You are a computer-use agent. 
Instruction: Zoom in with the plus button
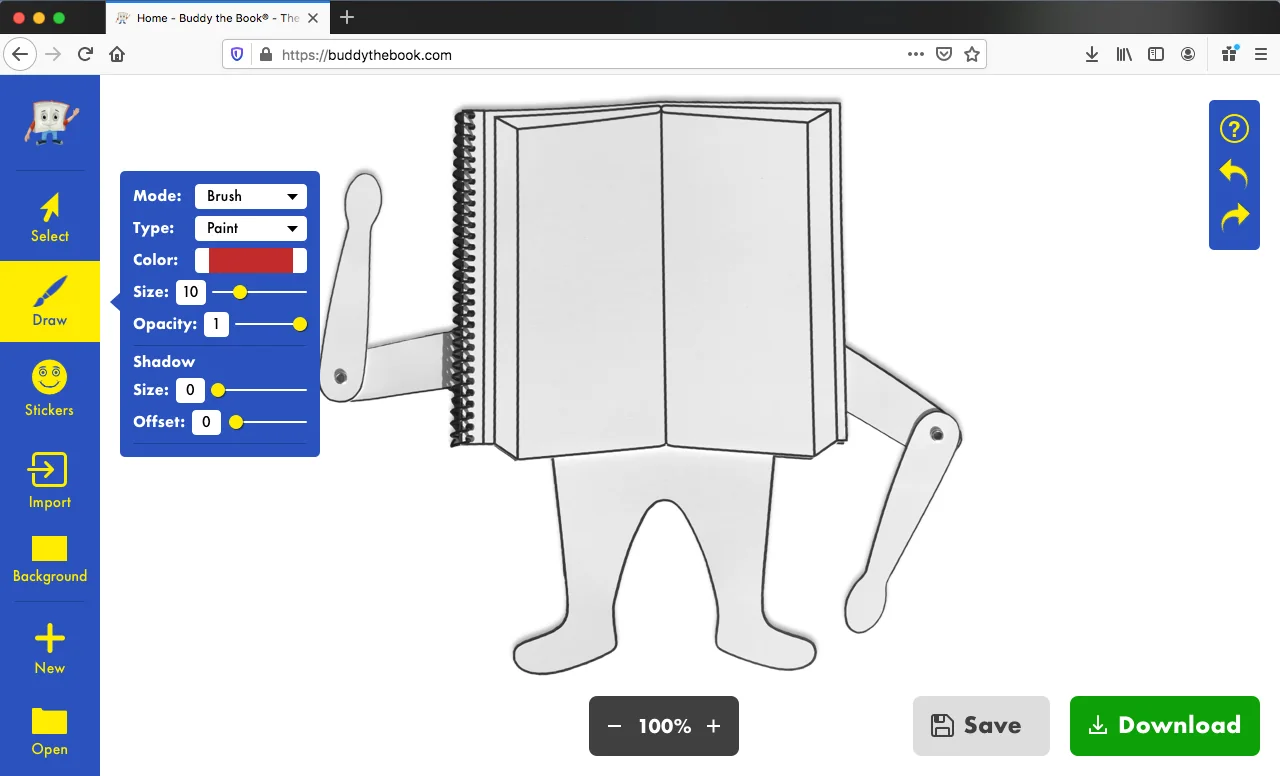tap(713, 726)
